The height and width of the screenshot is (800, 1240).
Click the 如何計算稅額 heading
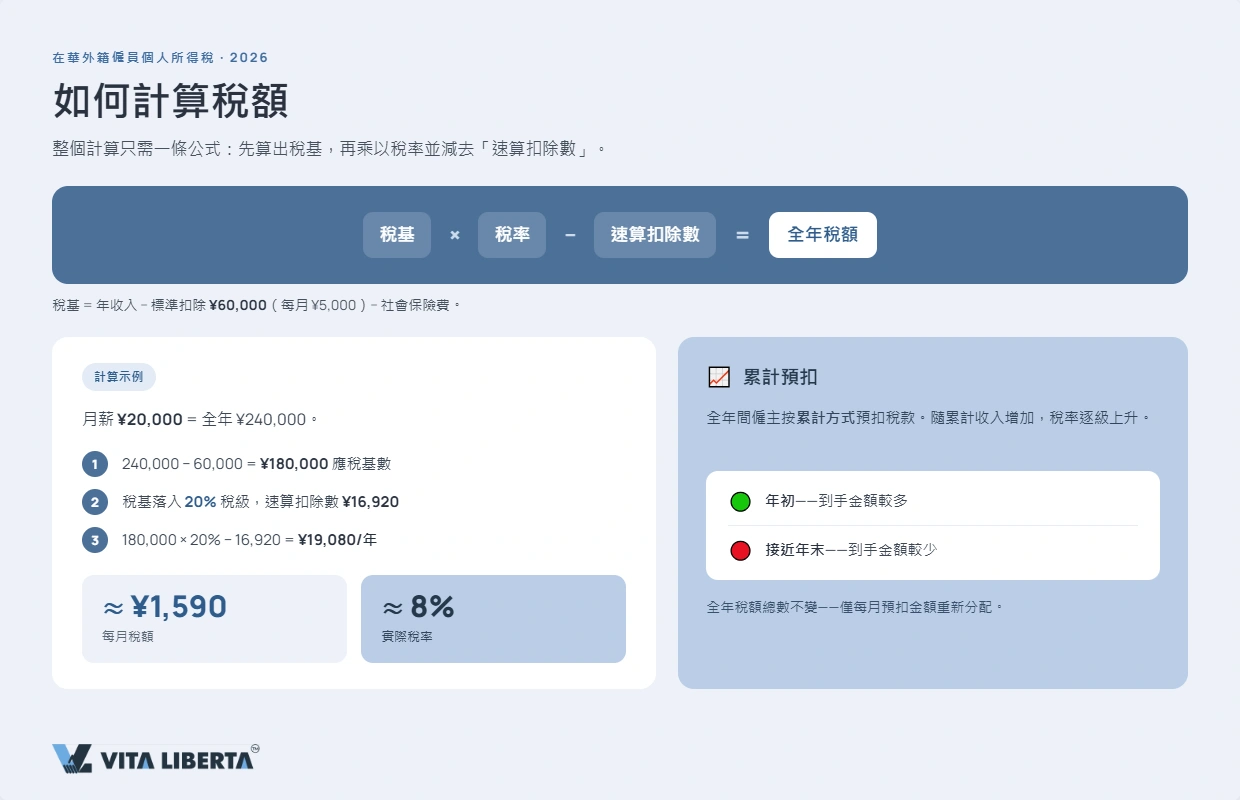point(170,102)
